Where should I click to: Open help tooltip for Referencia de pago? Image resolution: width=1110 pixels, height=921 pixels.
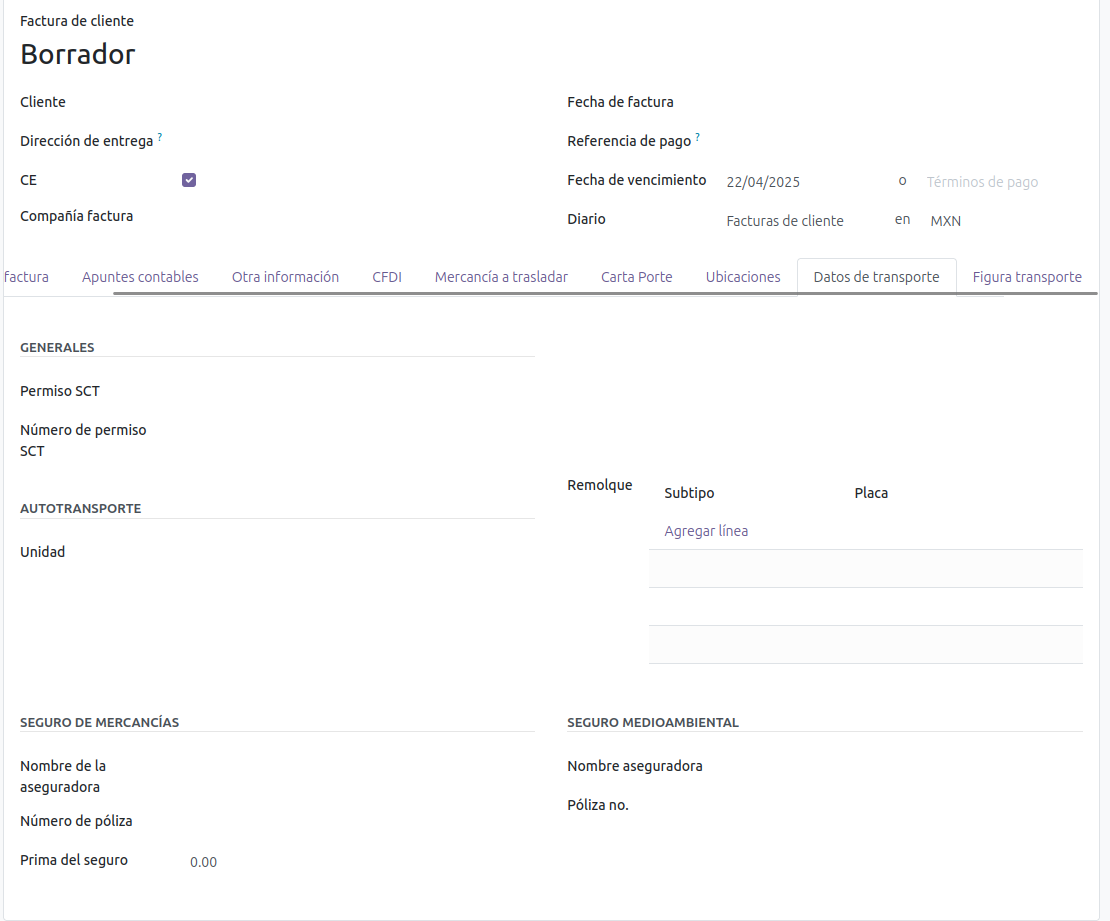697,138
